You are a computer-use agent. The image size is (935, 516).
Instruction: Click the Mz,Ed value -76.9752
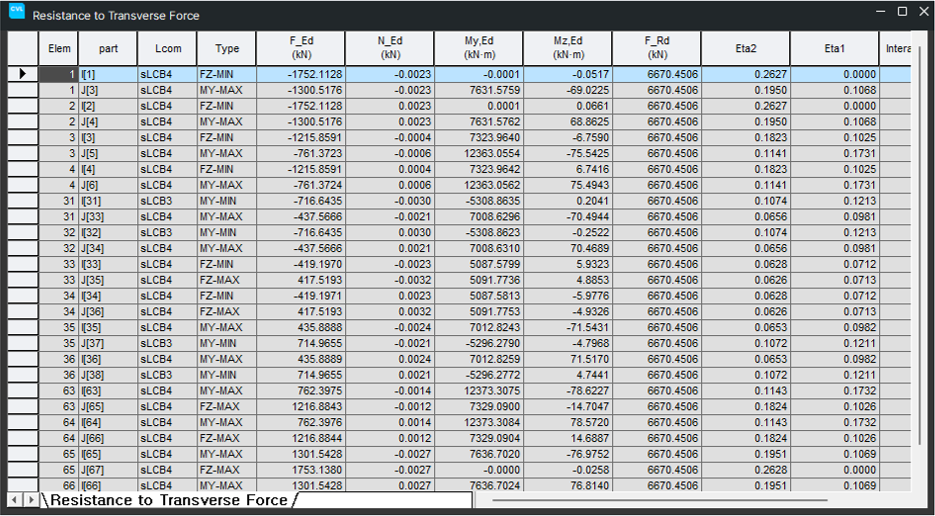click(x=568, y=454)
